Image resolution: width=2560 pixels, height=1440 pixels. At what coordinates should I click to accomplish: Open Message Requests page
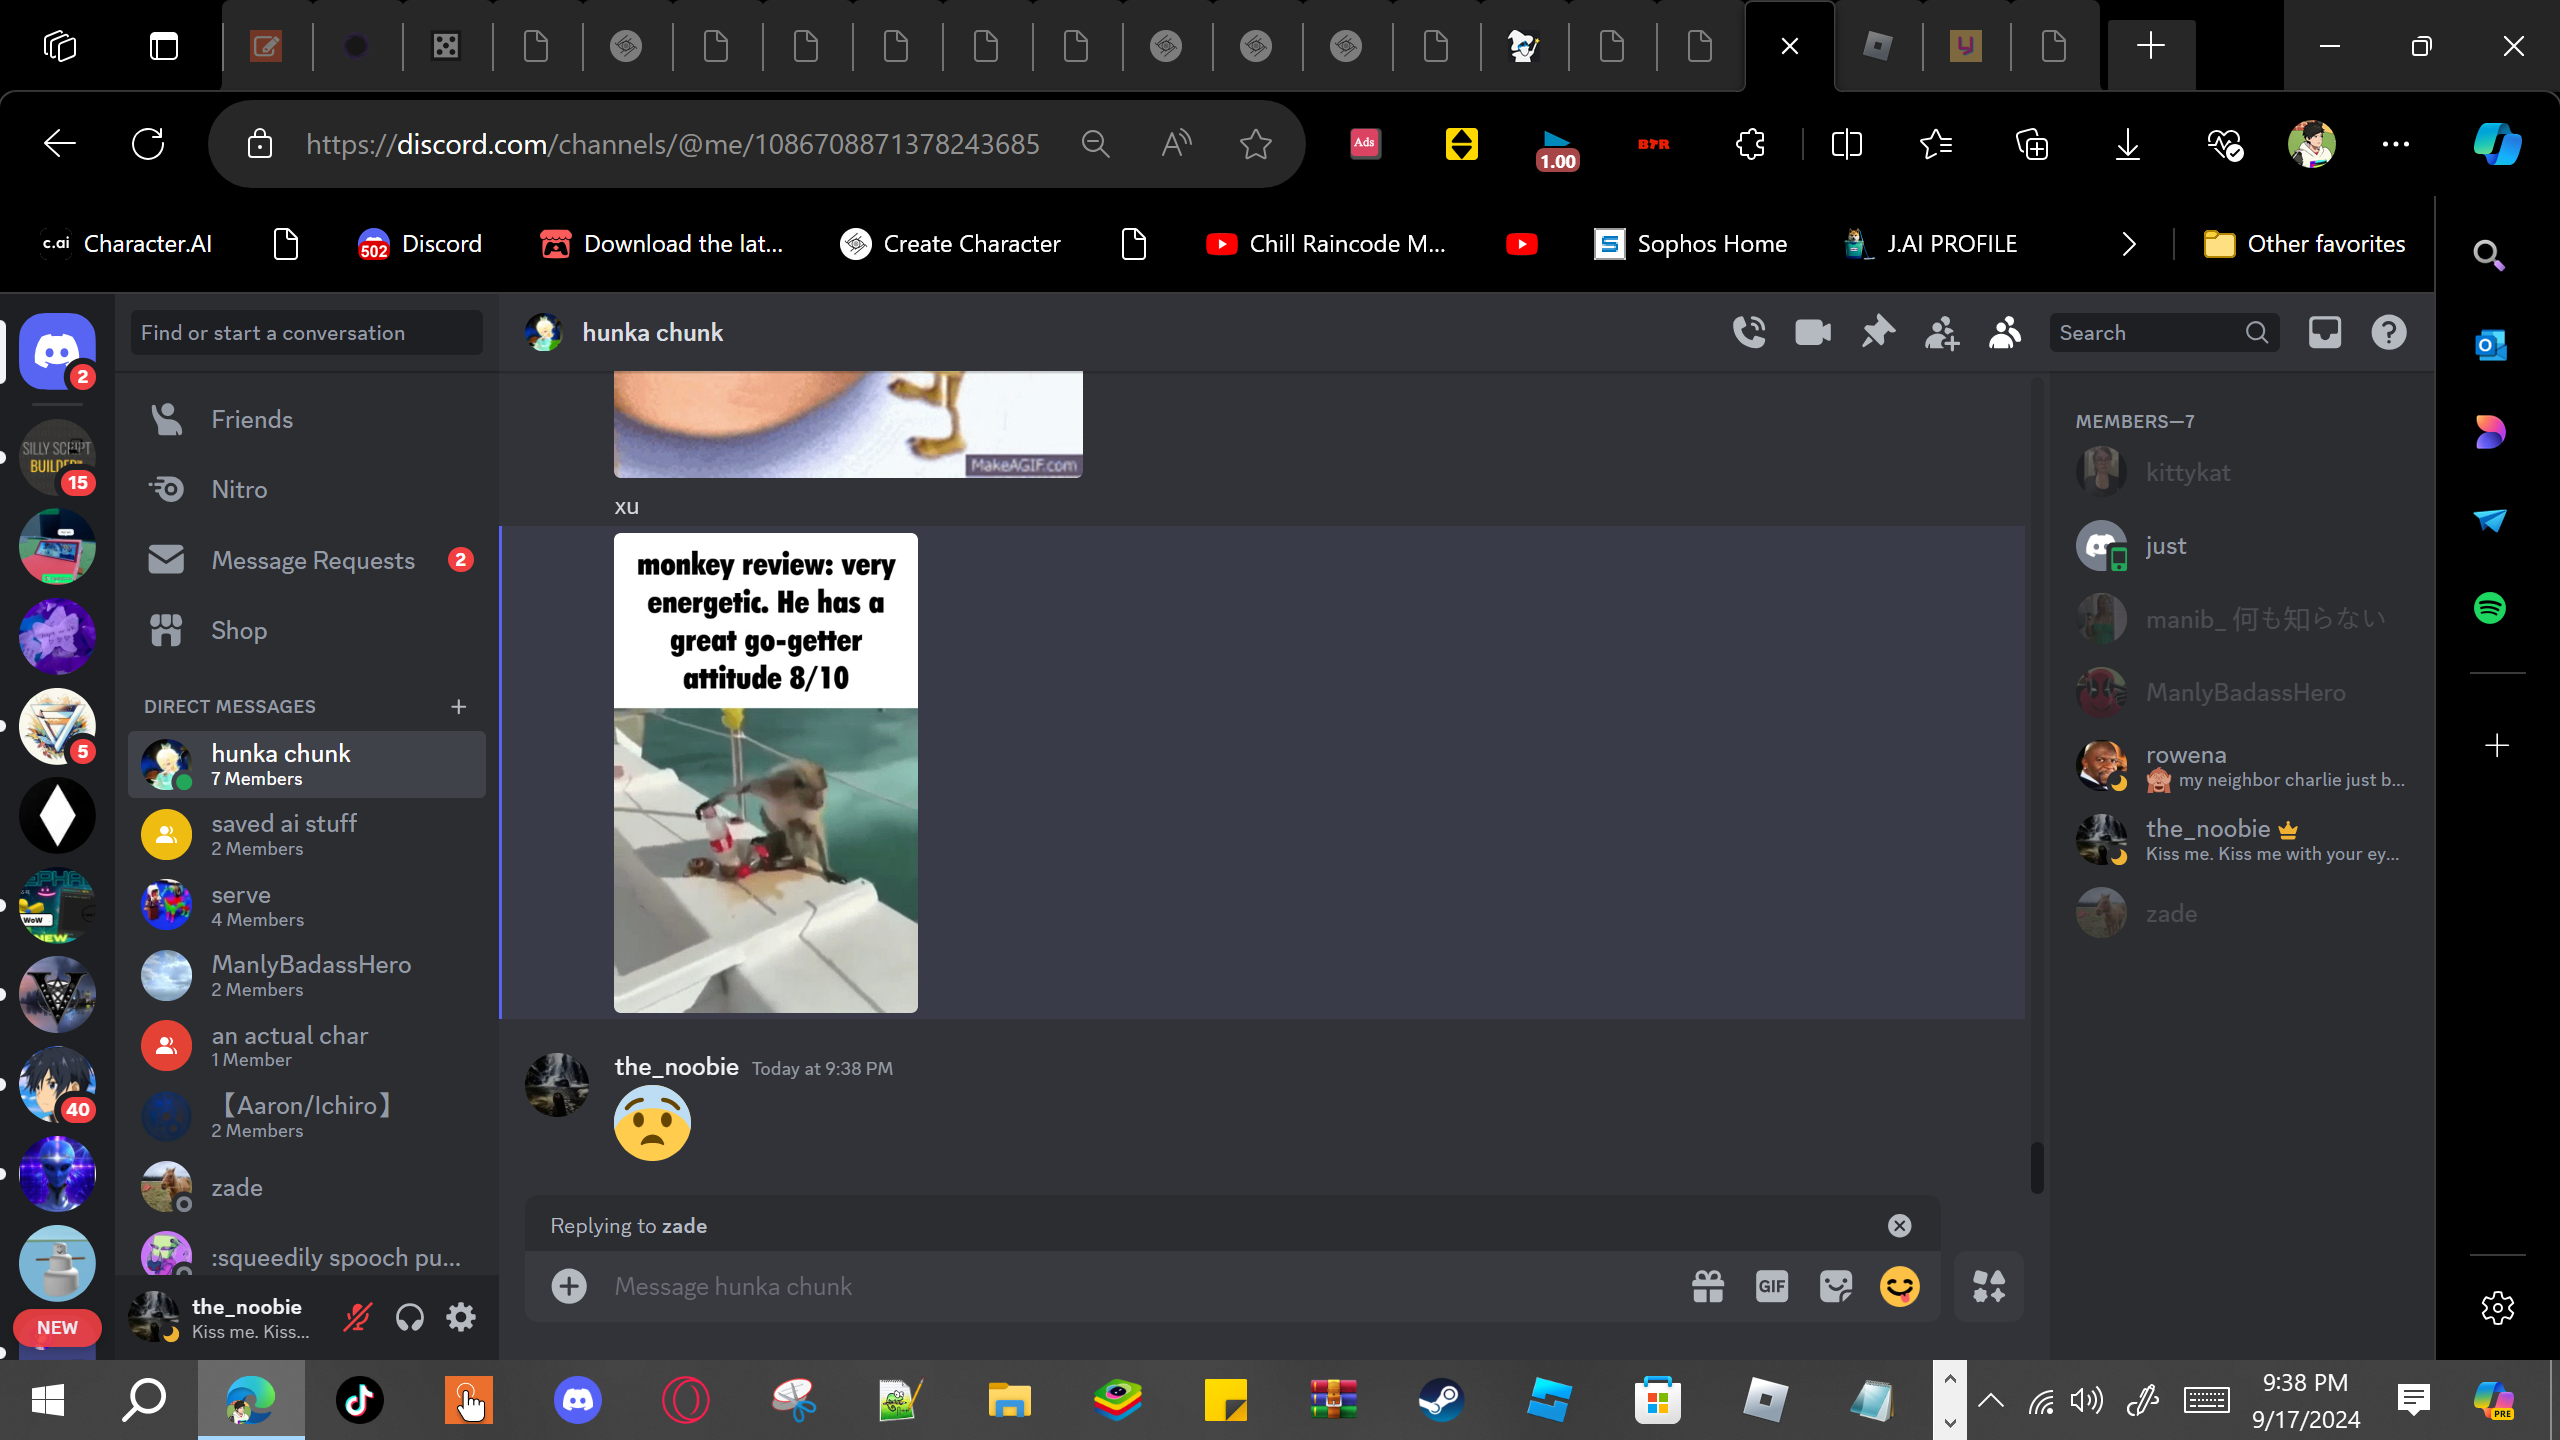(312, 560)
